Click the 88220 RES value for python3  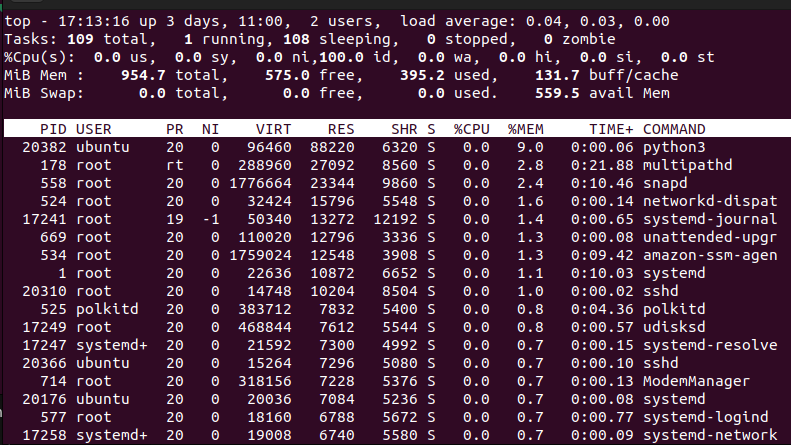332,147
